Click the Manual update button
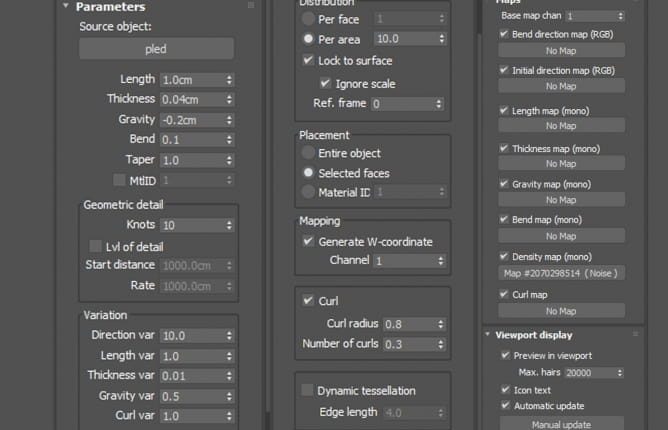 [x=561, y=424]
